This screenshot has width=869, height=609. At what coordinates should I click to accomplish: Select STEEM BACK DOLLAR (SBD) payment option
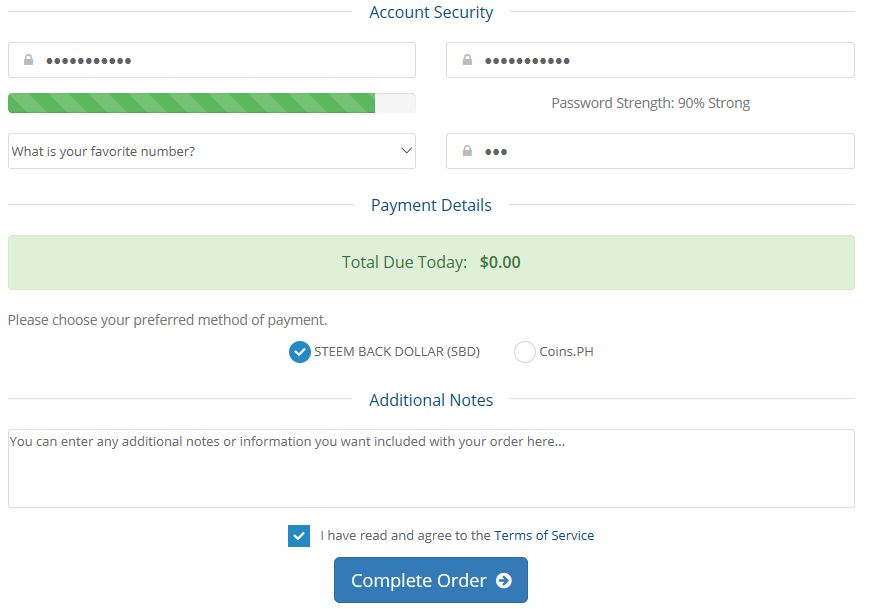pyautogui.click(x=300, y=352)
